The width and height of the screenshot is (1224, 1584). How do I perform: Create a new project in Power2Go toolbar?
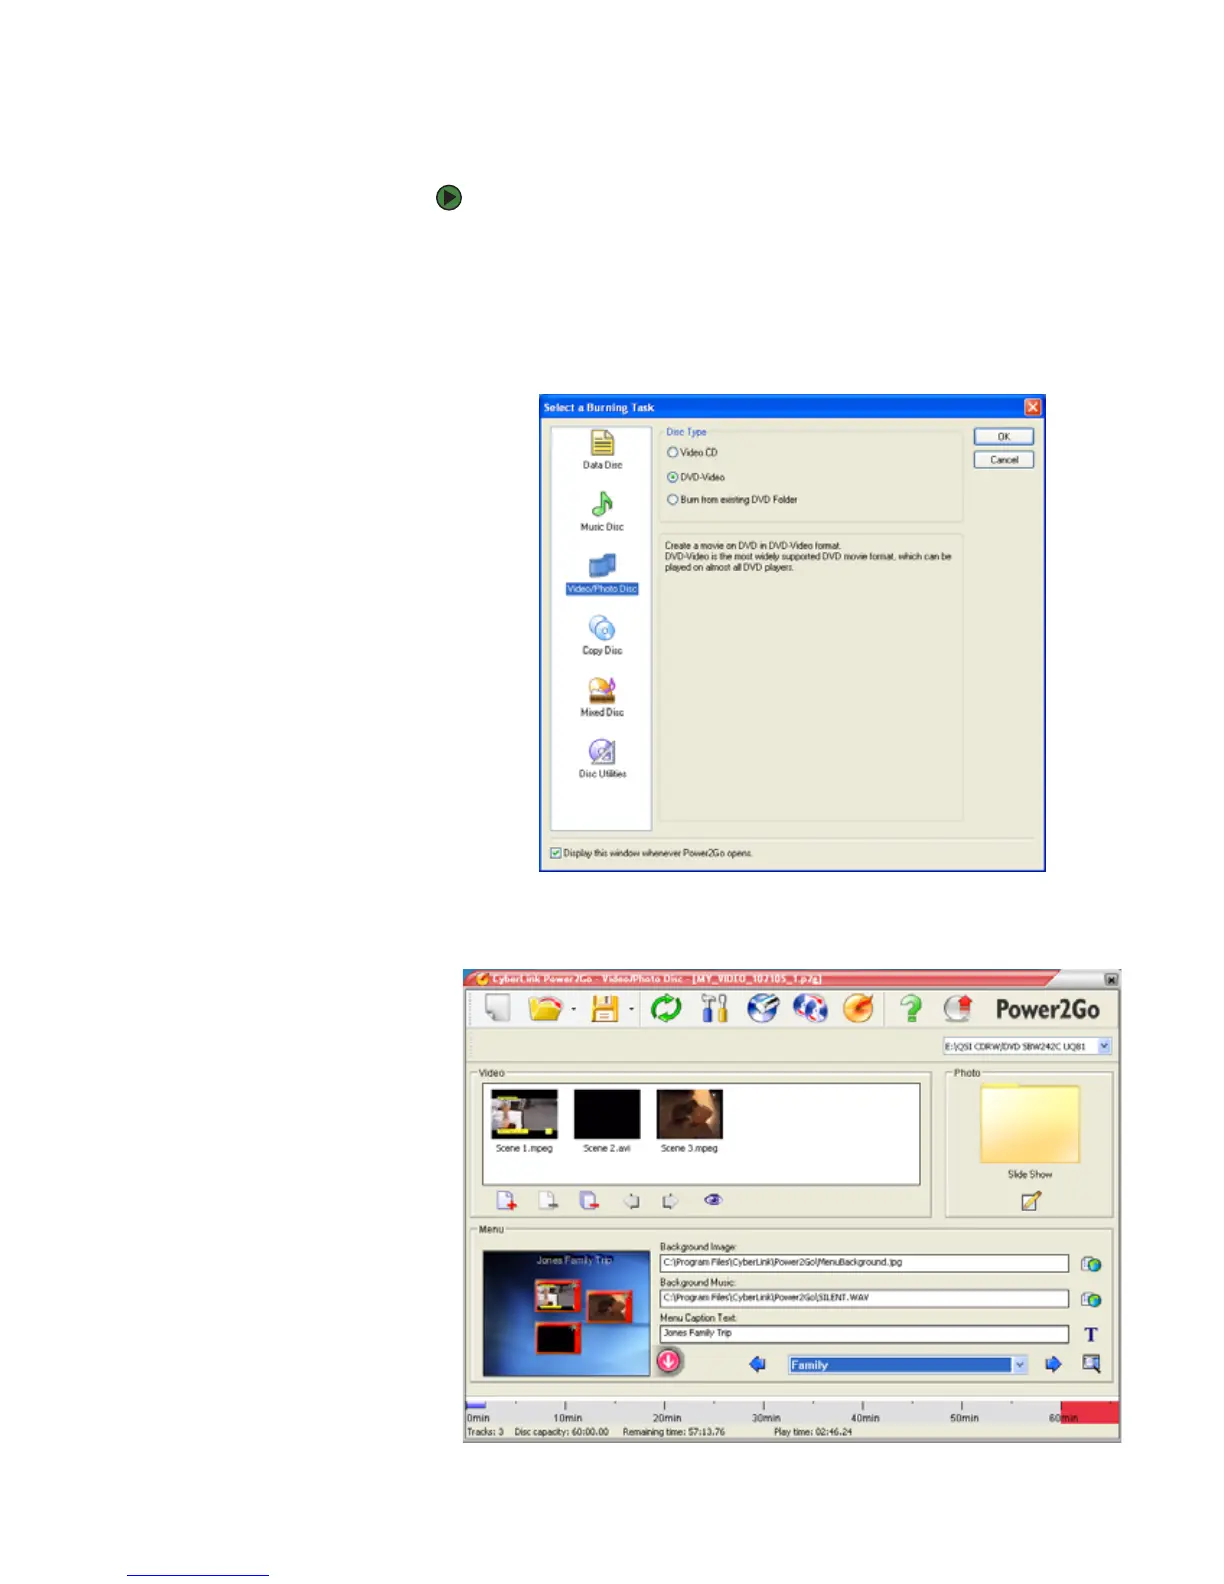coord(497,1008)
